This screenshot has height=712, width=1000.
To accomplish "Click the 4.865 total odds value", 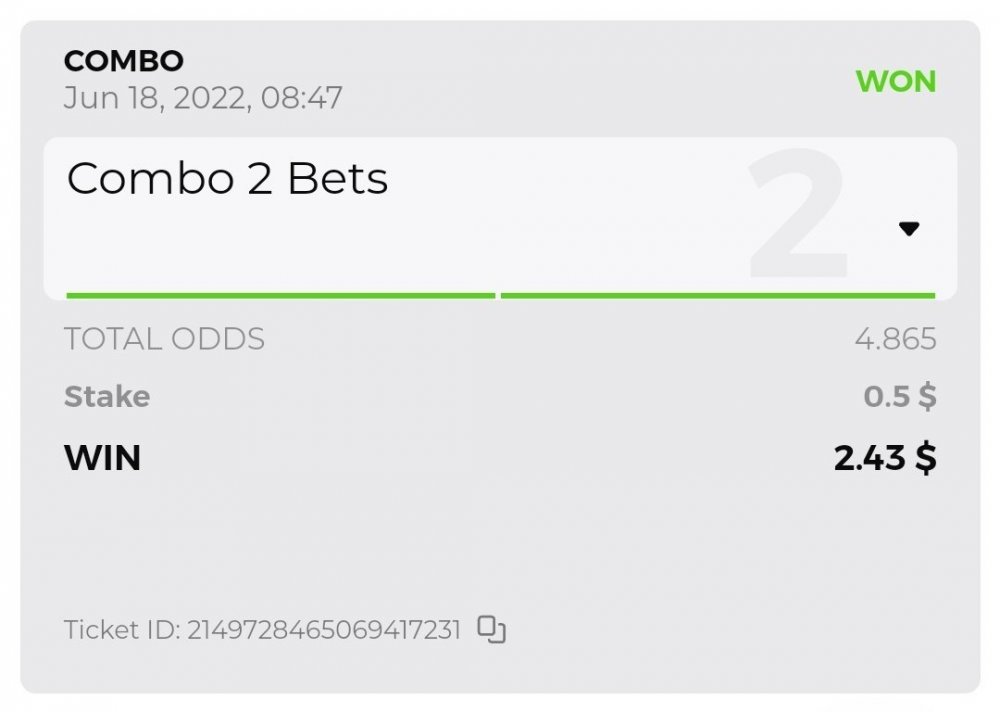I will point(895,339).
